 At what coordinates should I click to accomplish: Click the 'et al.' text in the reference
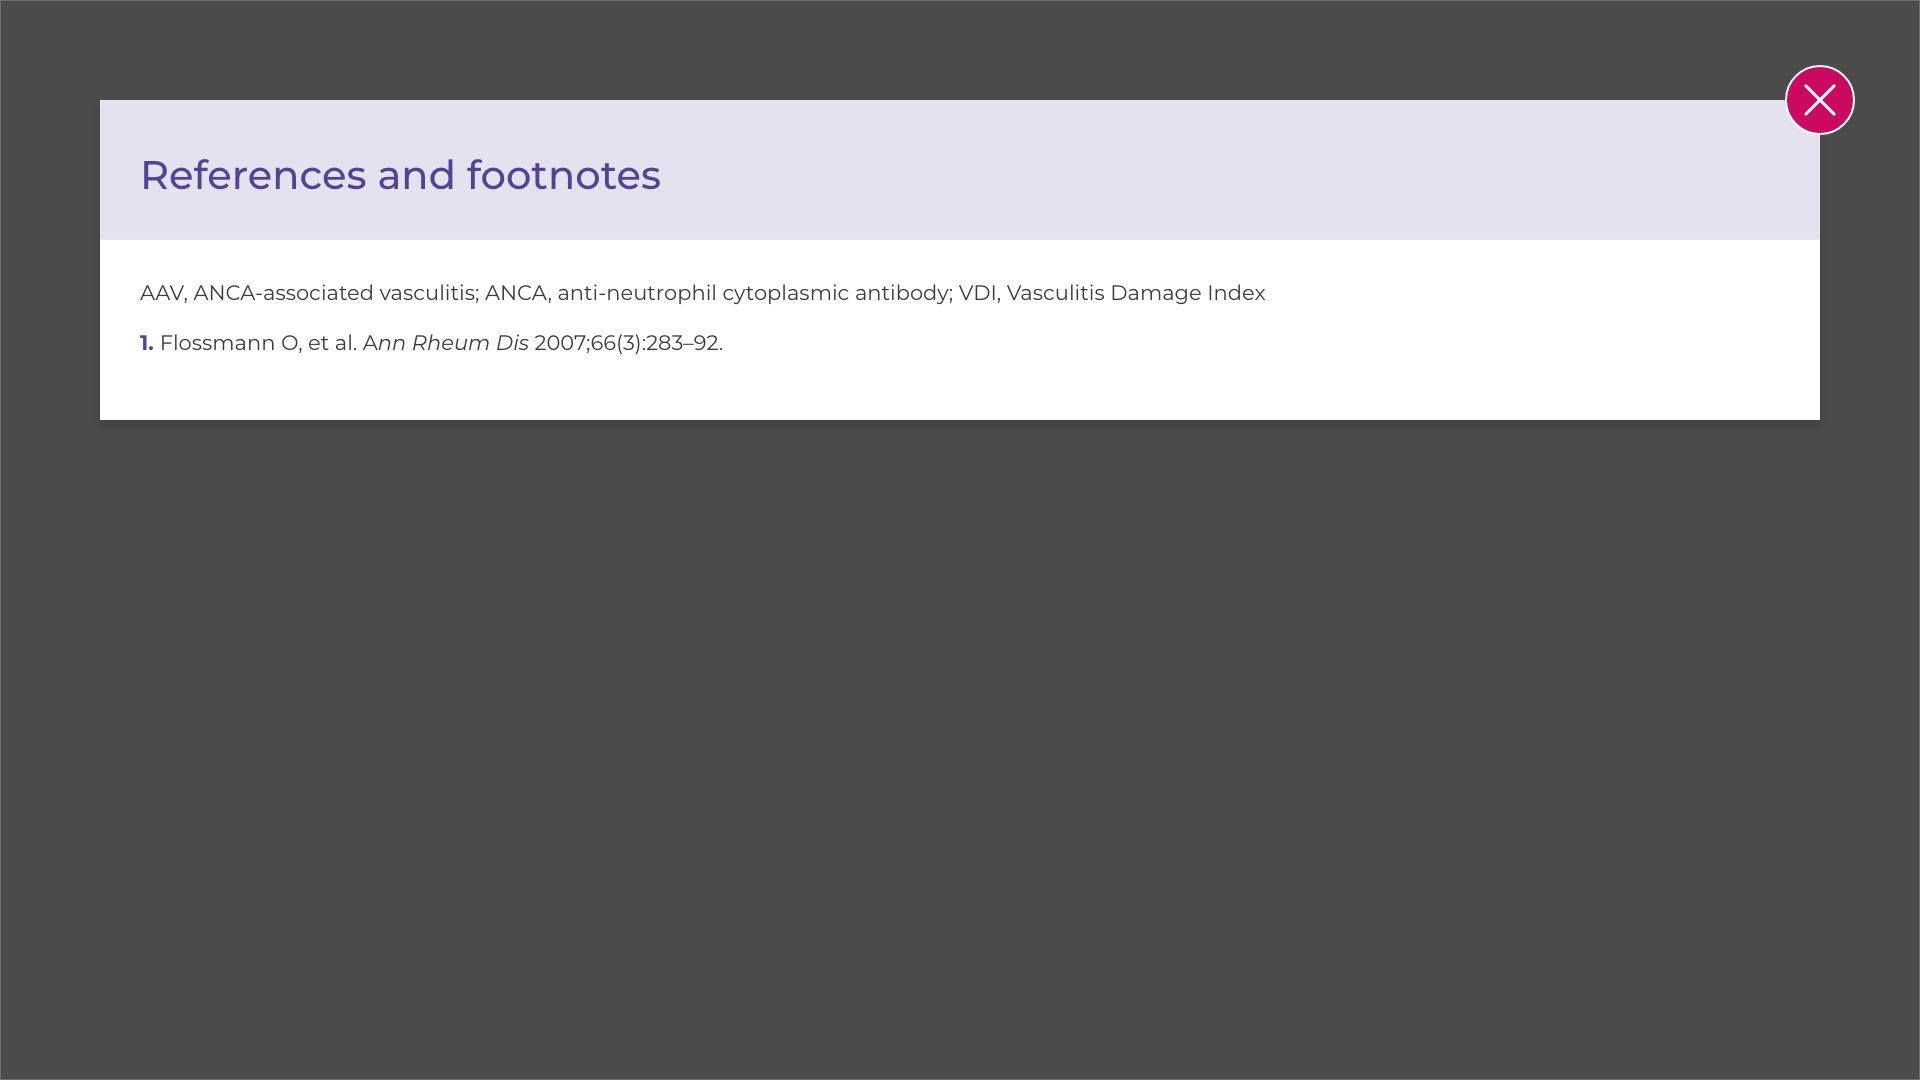pyautogui.click(x=332, y=343)
